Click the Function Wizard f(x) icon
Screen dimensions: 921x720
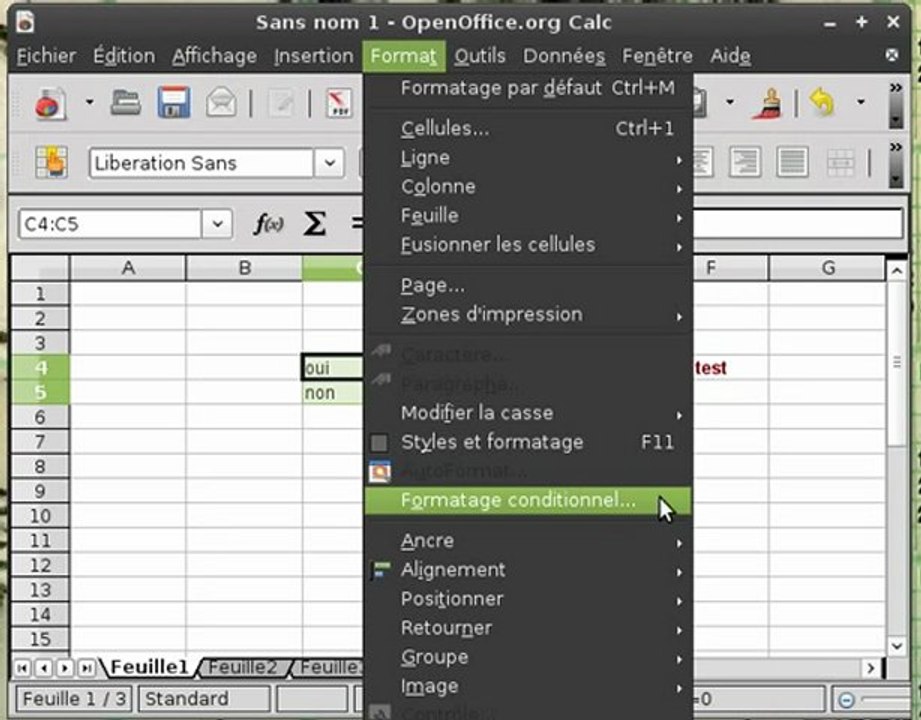tap(268, 224)
